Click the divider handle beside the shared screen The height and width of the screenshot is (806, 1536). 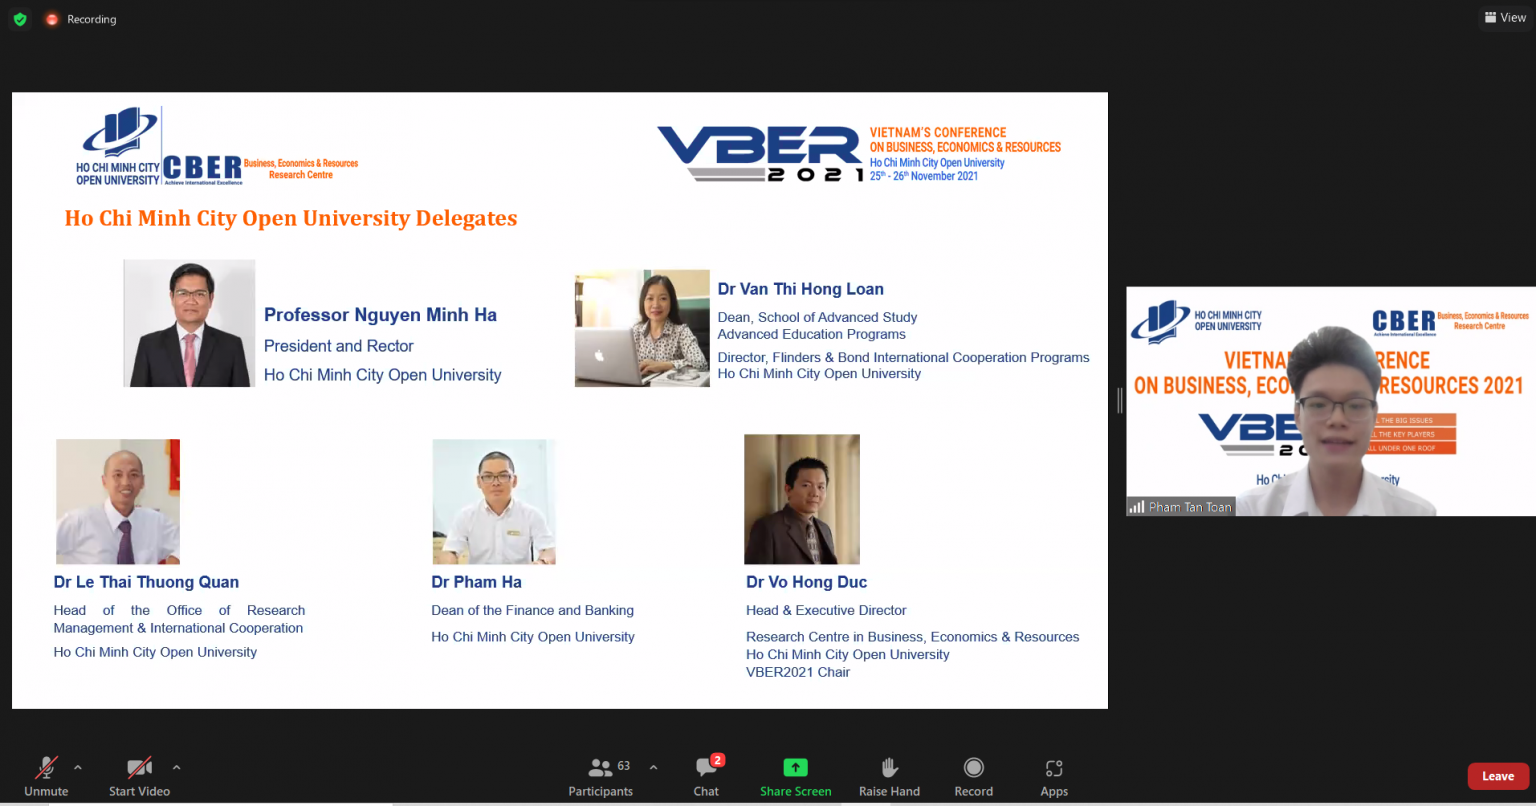tap(1119, 401)
